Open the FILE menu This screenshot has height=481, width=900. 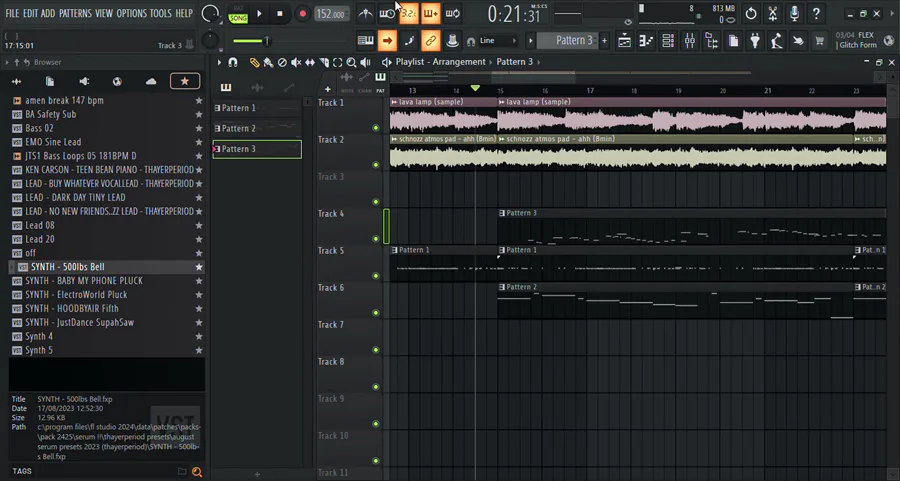pos(12,13)
